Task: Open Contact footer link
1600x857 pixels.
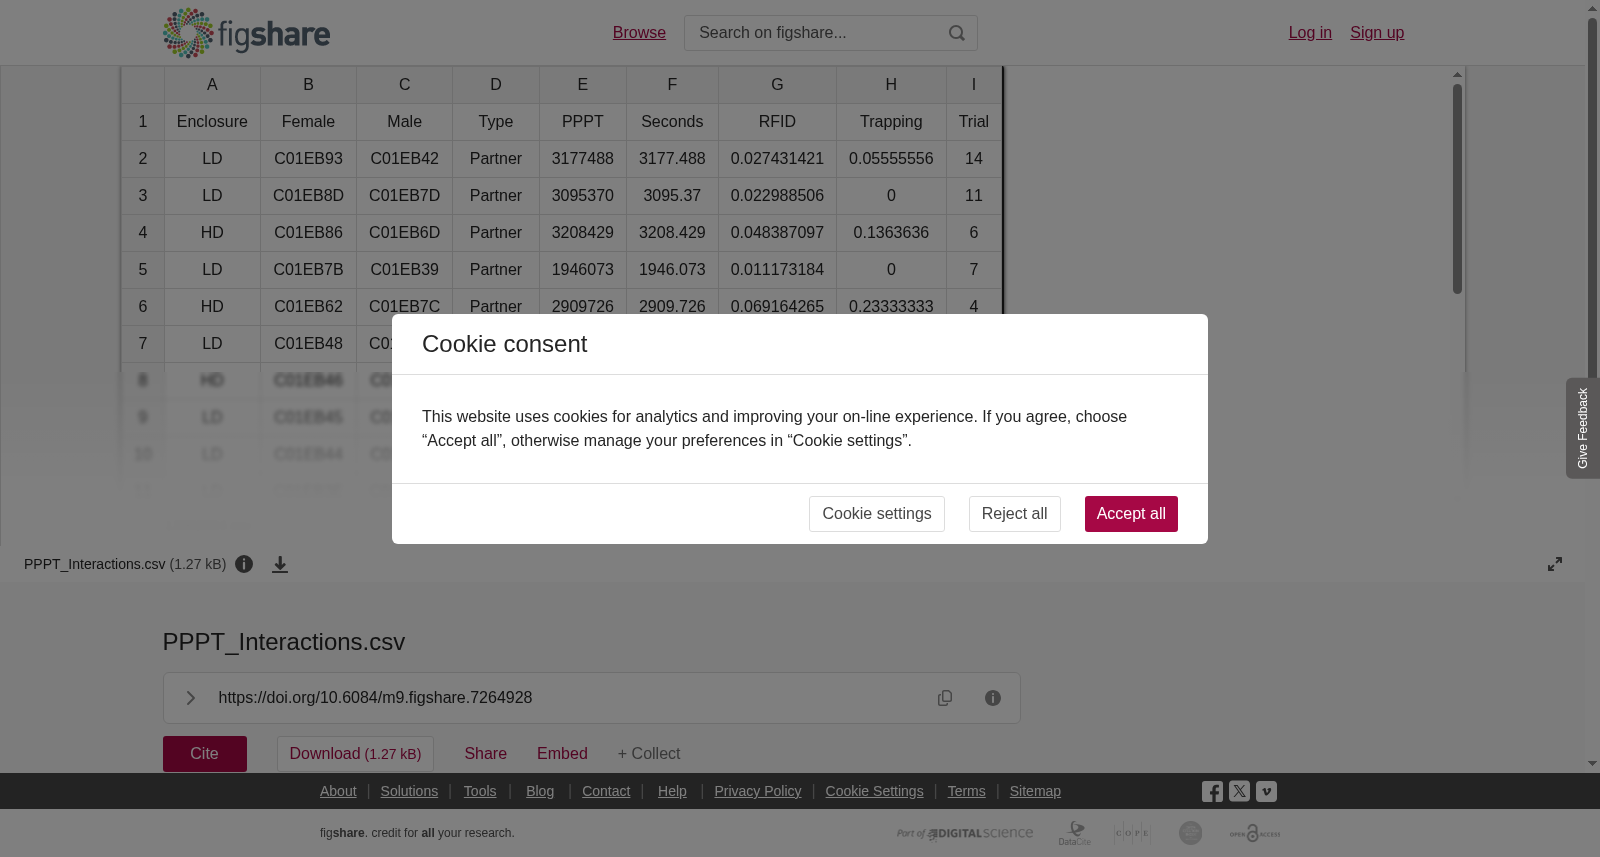Action: coord(606,791)
